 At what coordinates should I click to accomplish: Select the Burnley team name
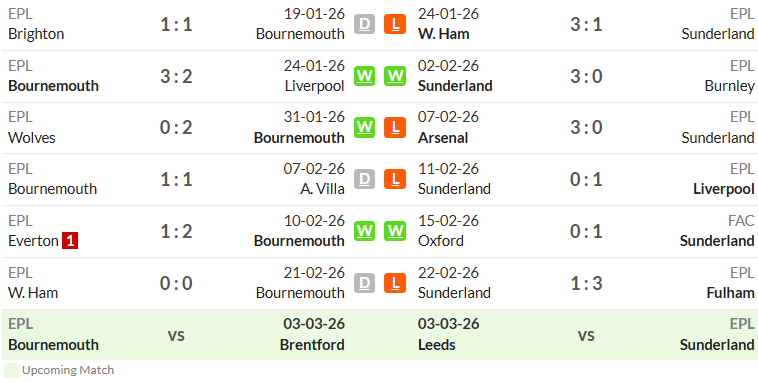(x=729, y=86)
